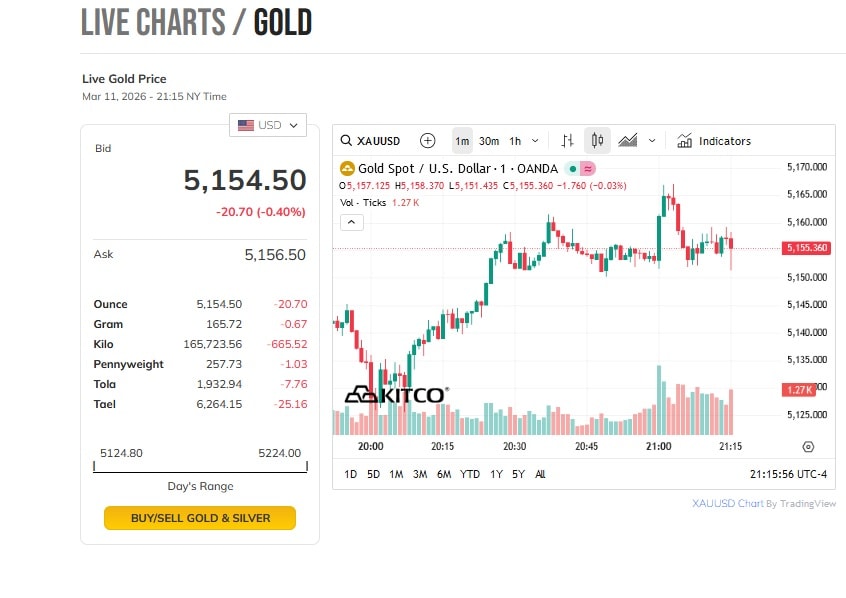This screenshot has height=598, width=846.
Task: Select the bars chart style icon
Action: [567, 141]
